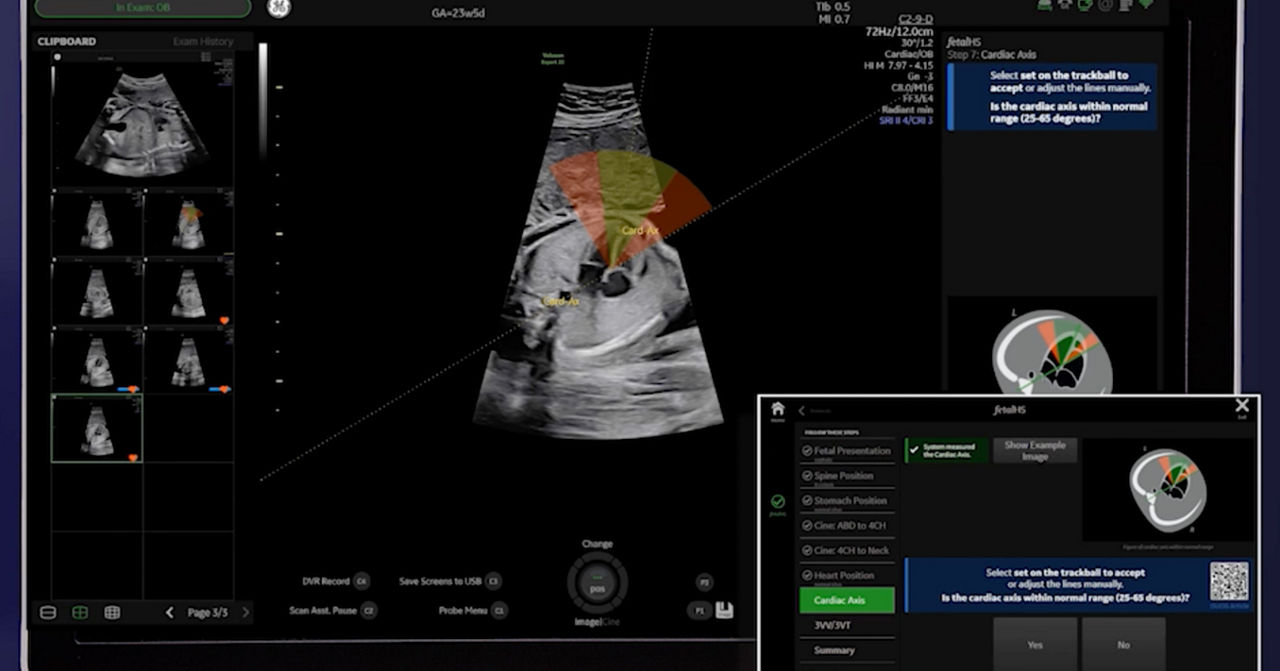Screen dimensions: 1280x671
Task: Go to previous clipboard page arrow
Action: pyautogui.click(x=169, y=613)
